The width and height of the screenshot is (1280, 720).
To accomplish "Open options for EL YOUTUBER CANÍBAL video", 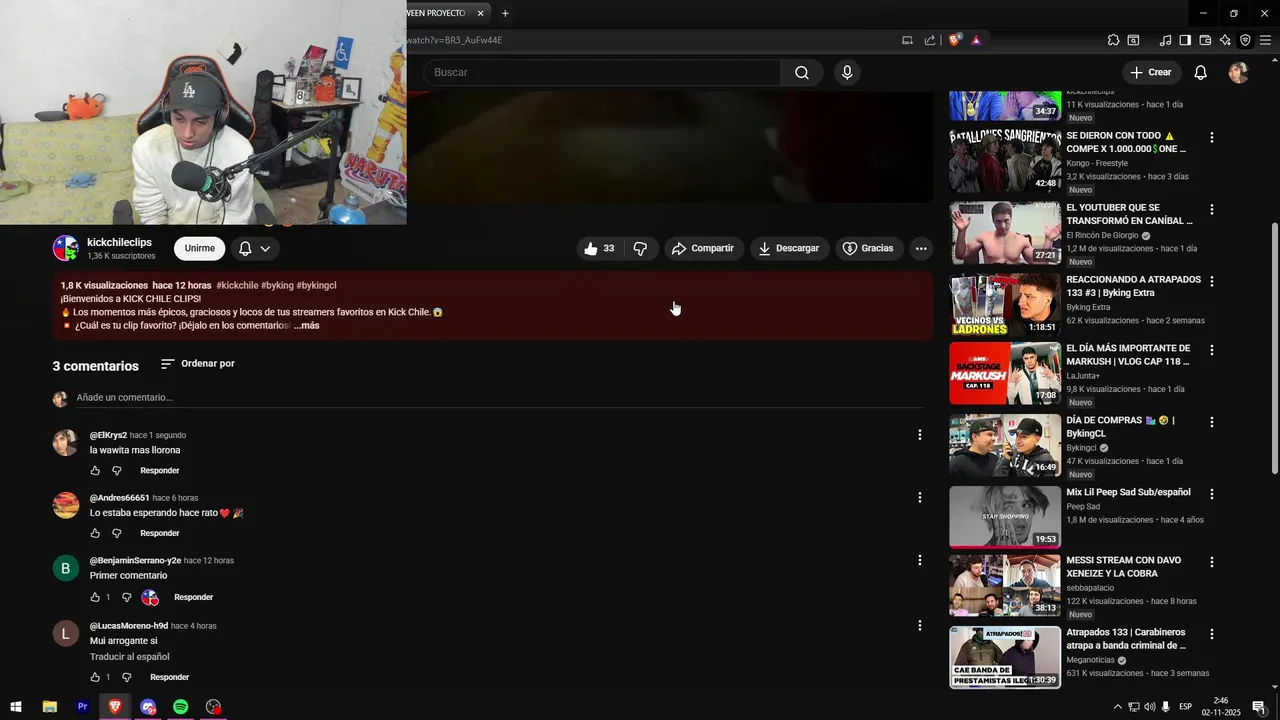I will click(x=1212, y=210).
